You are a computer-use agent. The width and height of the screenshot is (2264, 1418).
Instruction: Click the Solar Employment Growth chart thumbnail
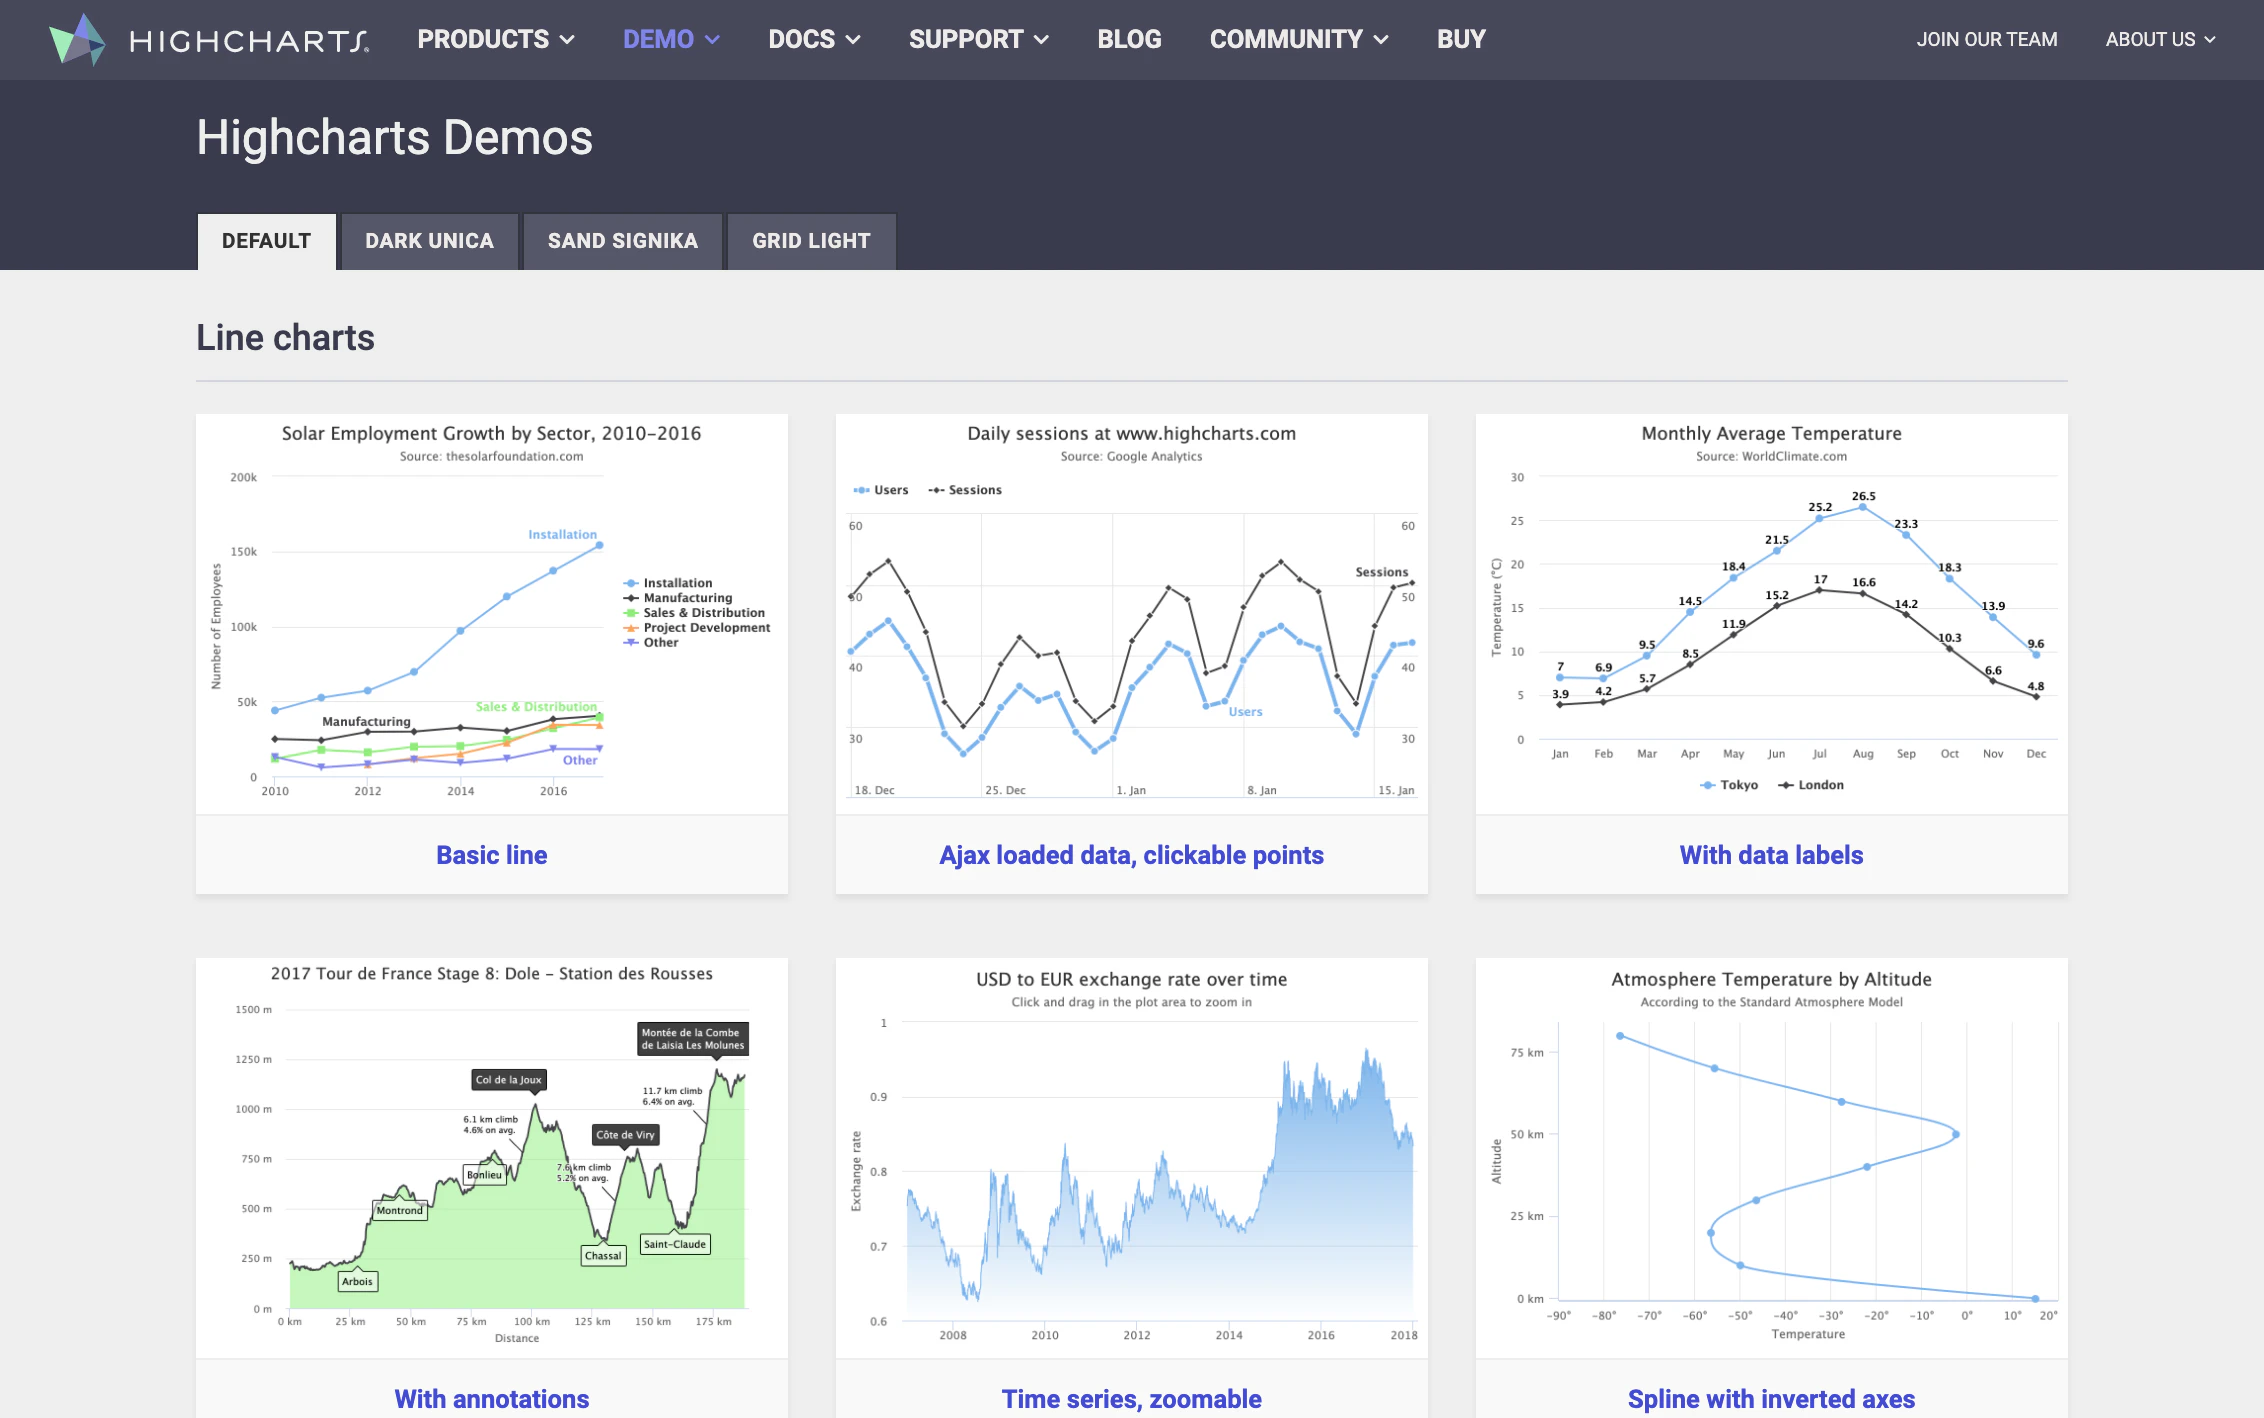click(x=492, y=614)
